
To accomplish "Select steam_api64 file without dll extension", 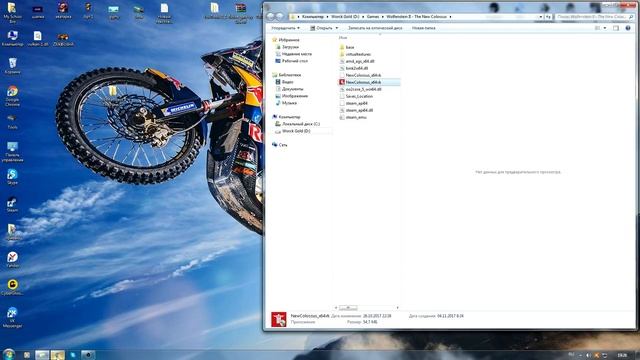I will pyautogui.click(x=356, y=103).
